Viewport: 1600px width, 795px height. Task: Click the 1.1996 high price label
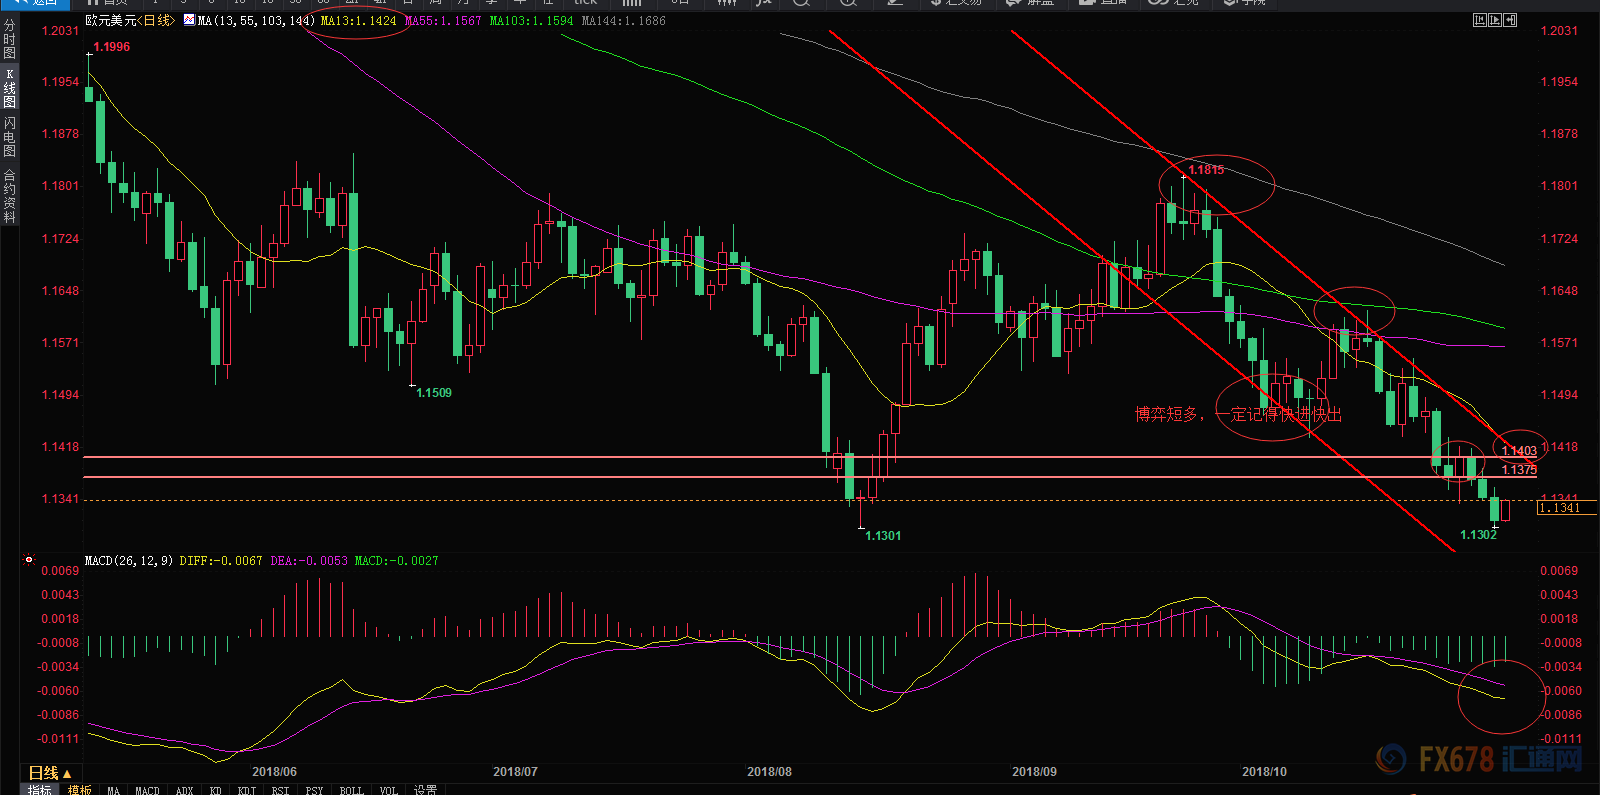pos(111,47)
